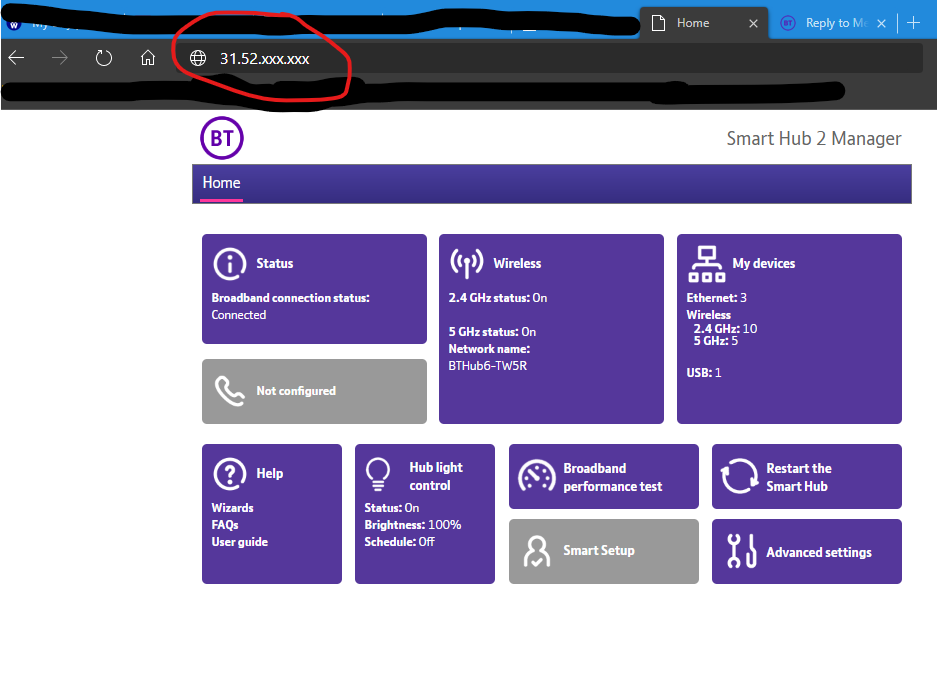Viewport: 937px width, 687px height.
Task: Reload the page with refresh icon
Action: click(x=104, y=58)
